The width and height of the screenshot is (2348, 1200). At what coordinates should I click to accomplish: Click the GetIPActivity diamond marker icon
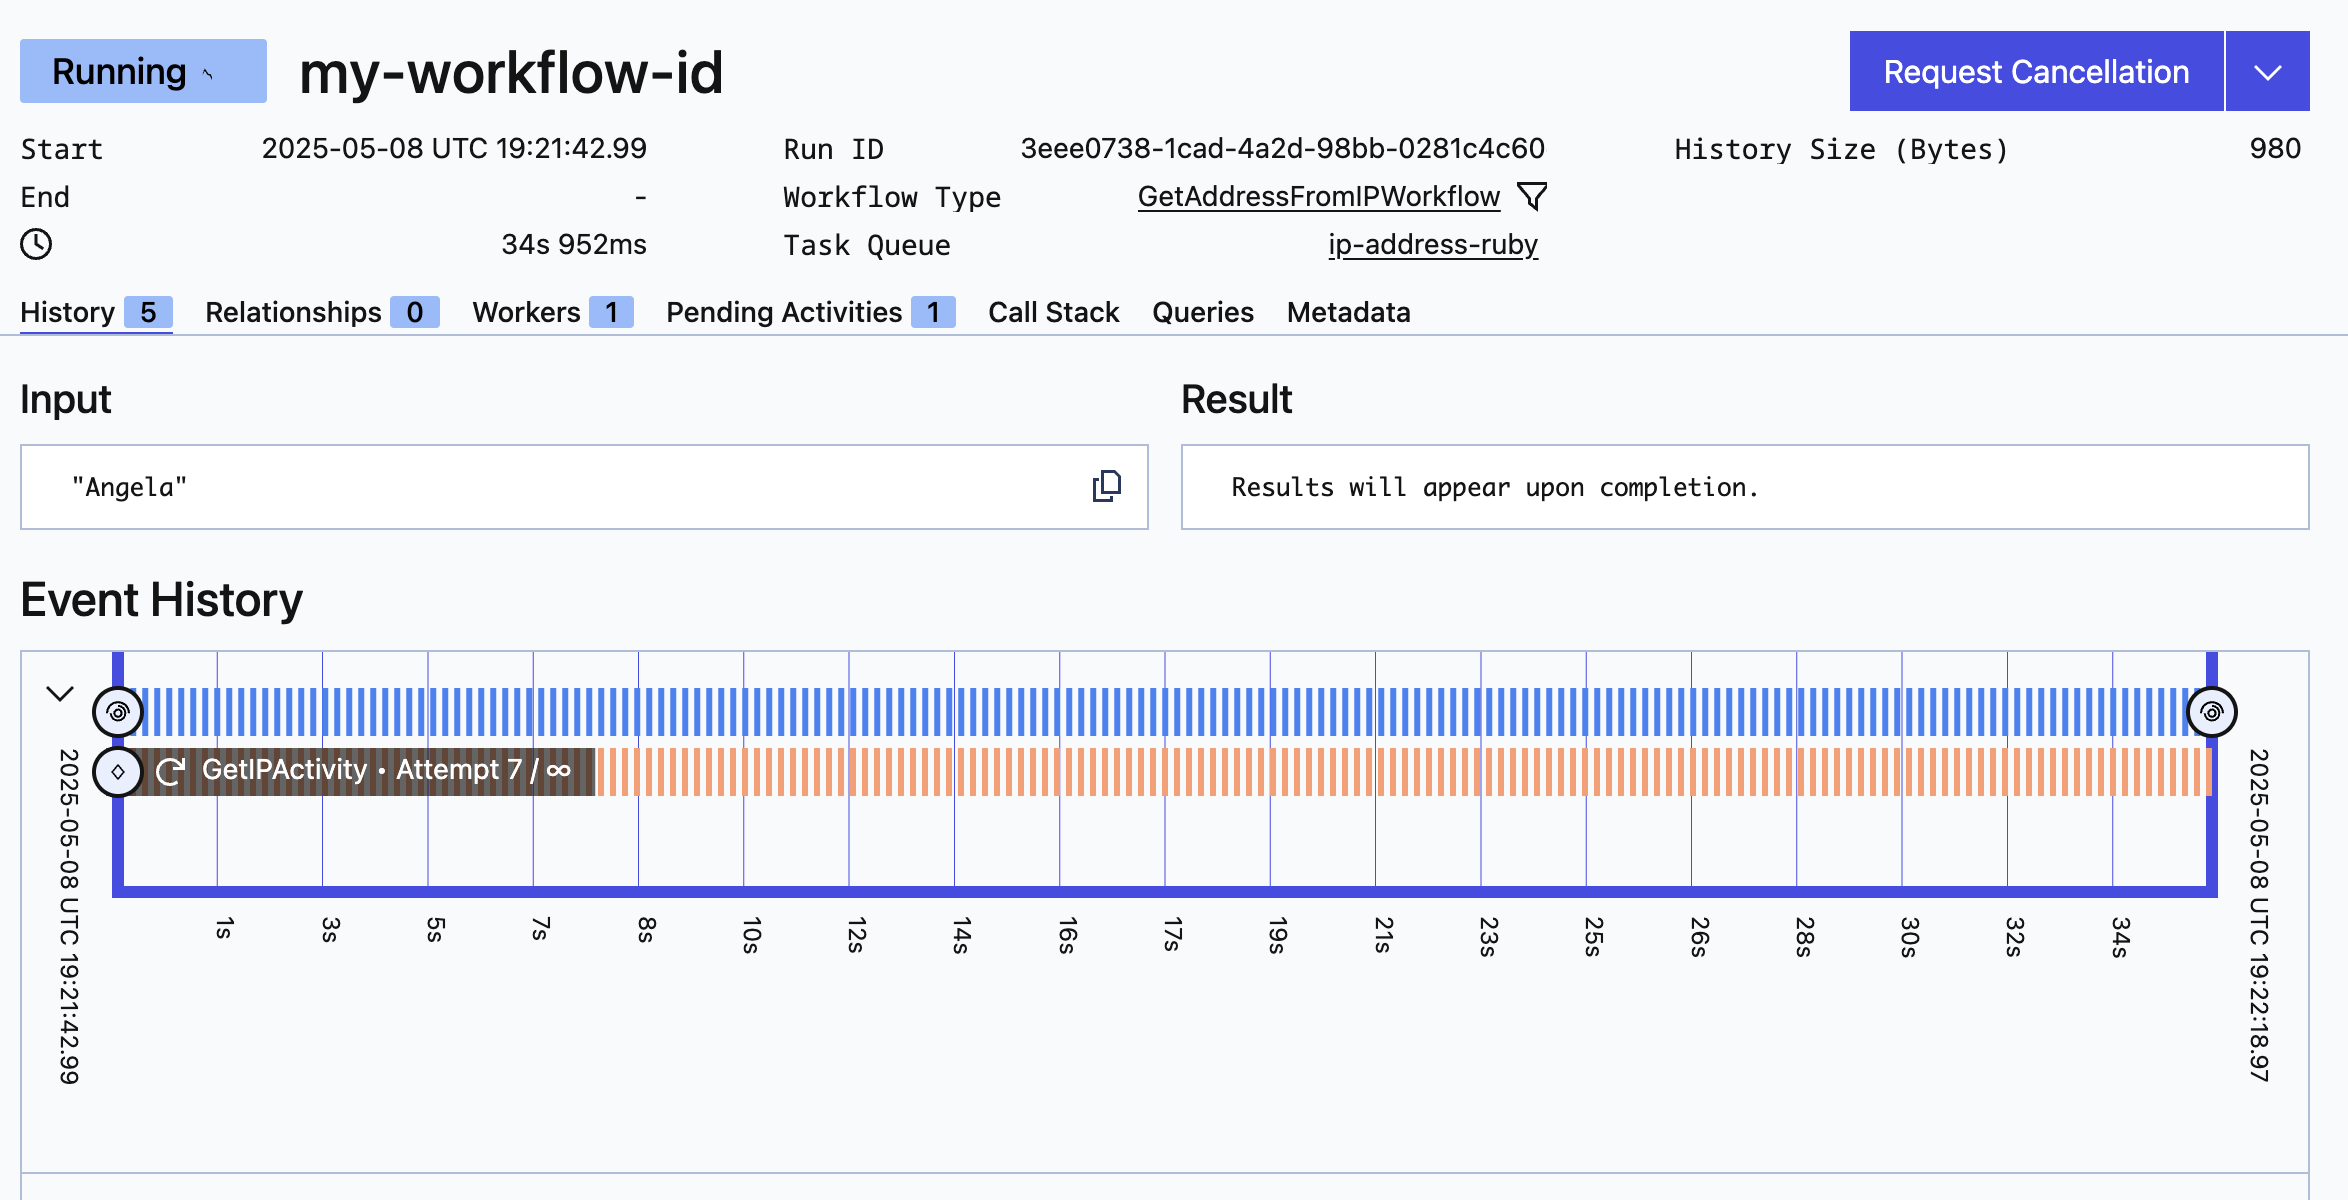click(118, 772)
